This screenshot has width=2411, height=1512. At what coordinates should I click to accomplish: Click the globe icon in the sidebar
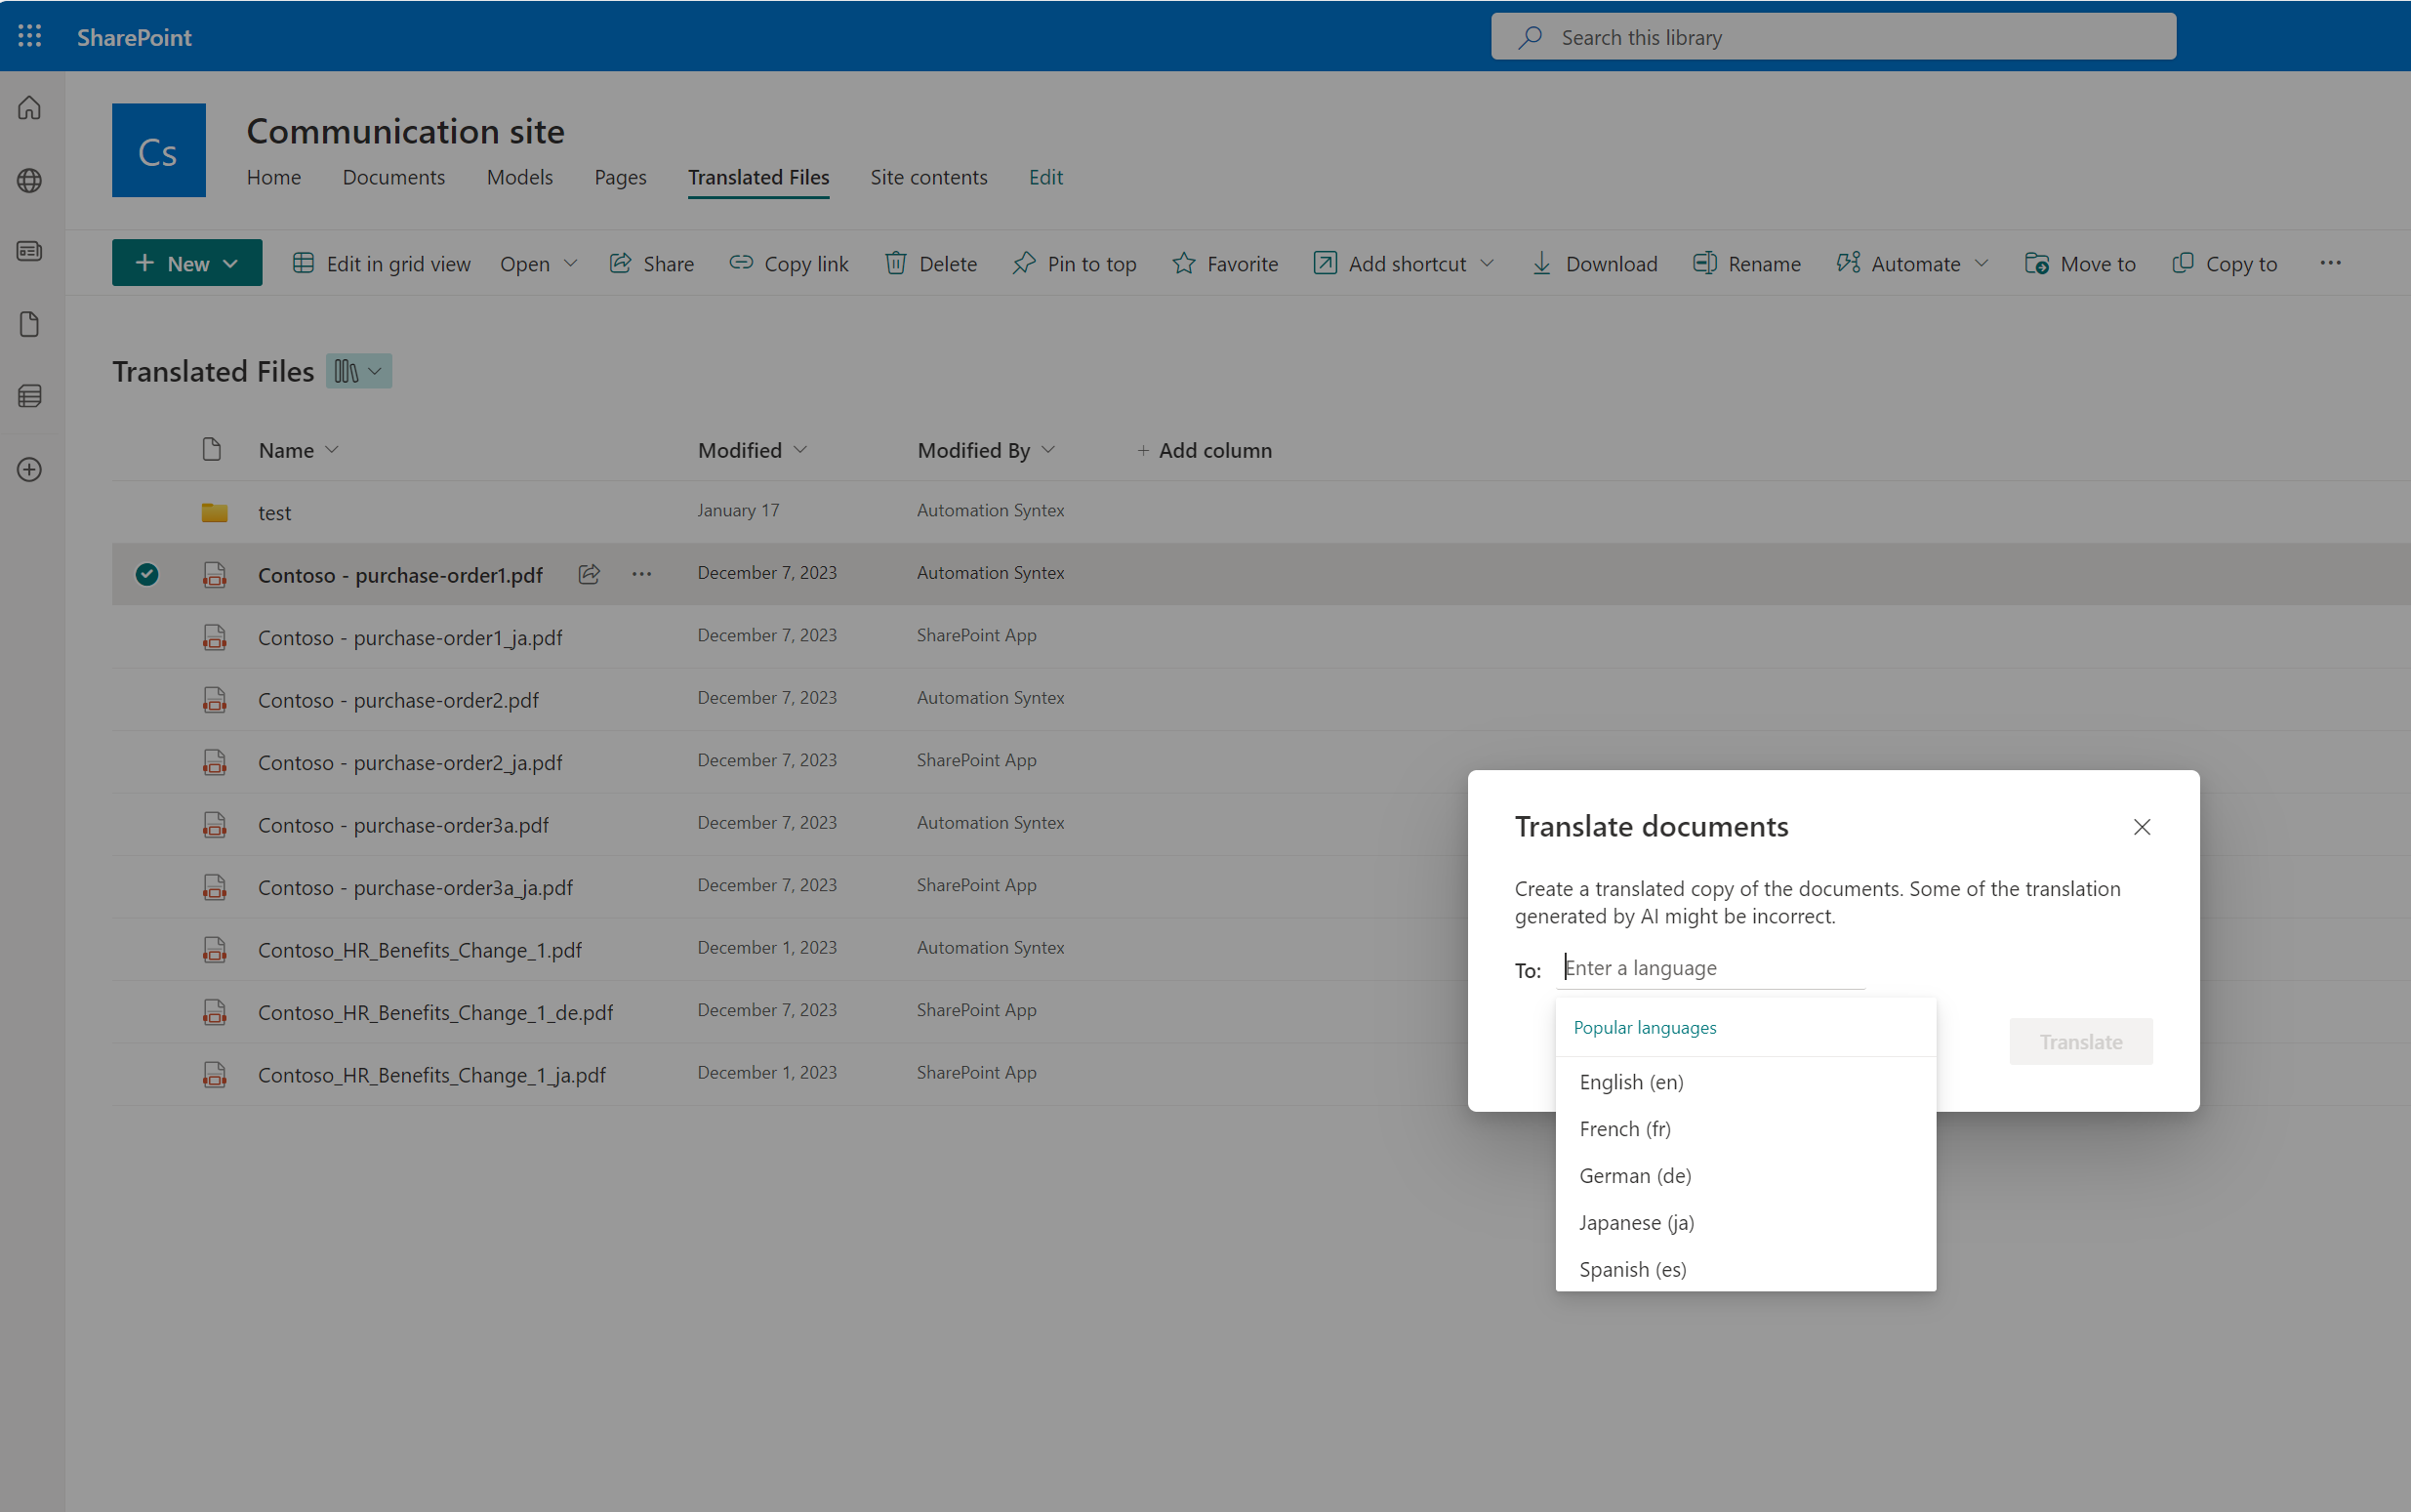pos(29,181)
